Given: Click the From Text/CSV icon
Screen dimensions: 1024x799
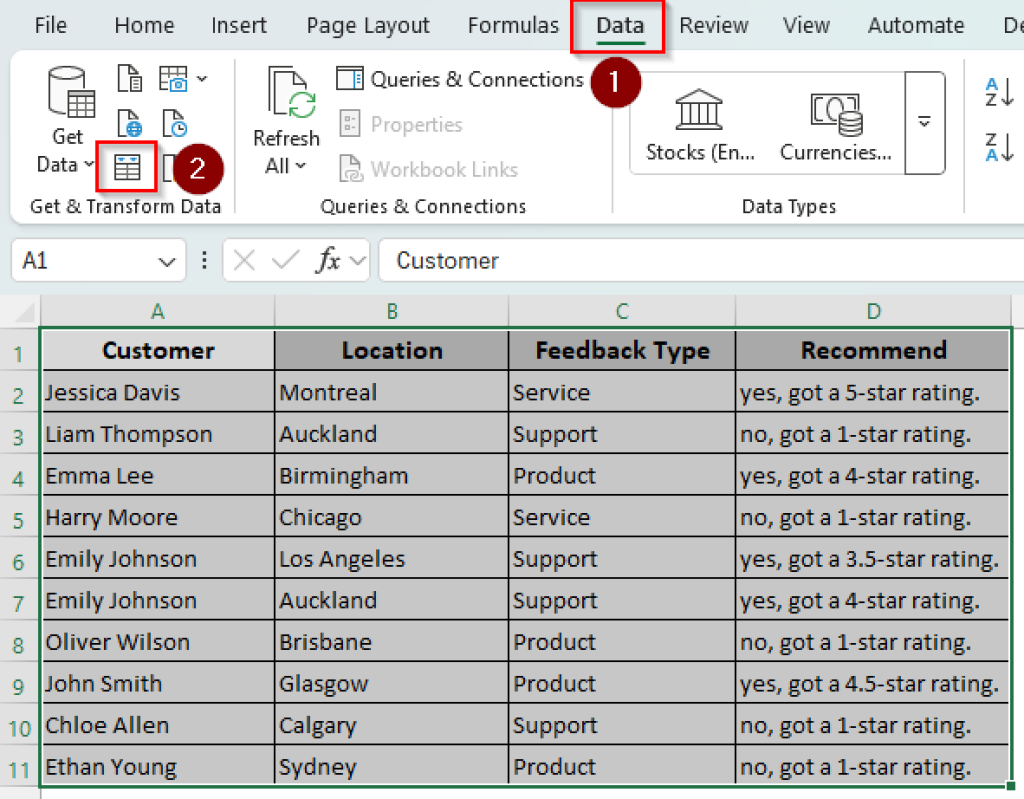Looking at the screenshot, I should pyautogui.click(x=128, y=78).
